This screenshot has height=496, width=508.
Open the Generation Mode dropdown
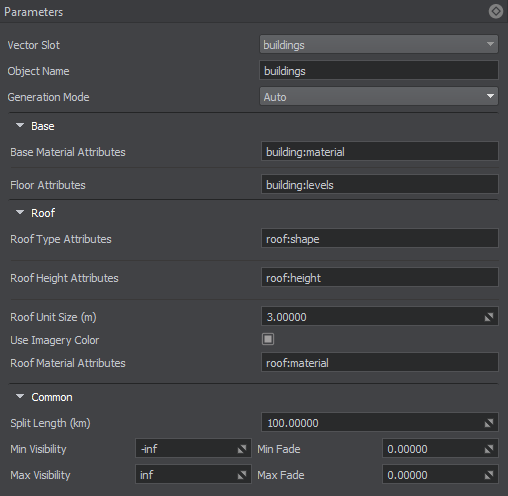[x=379, y=96]
